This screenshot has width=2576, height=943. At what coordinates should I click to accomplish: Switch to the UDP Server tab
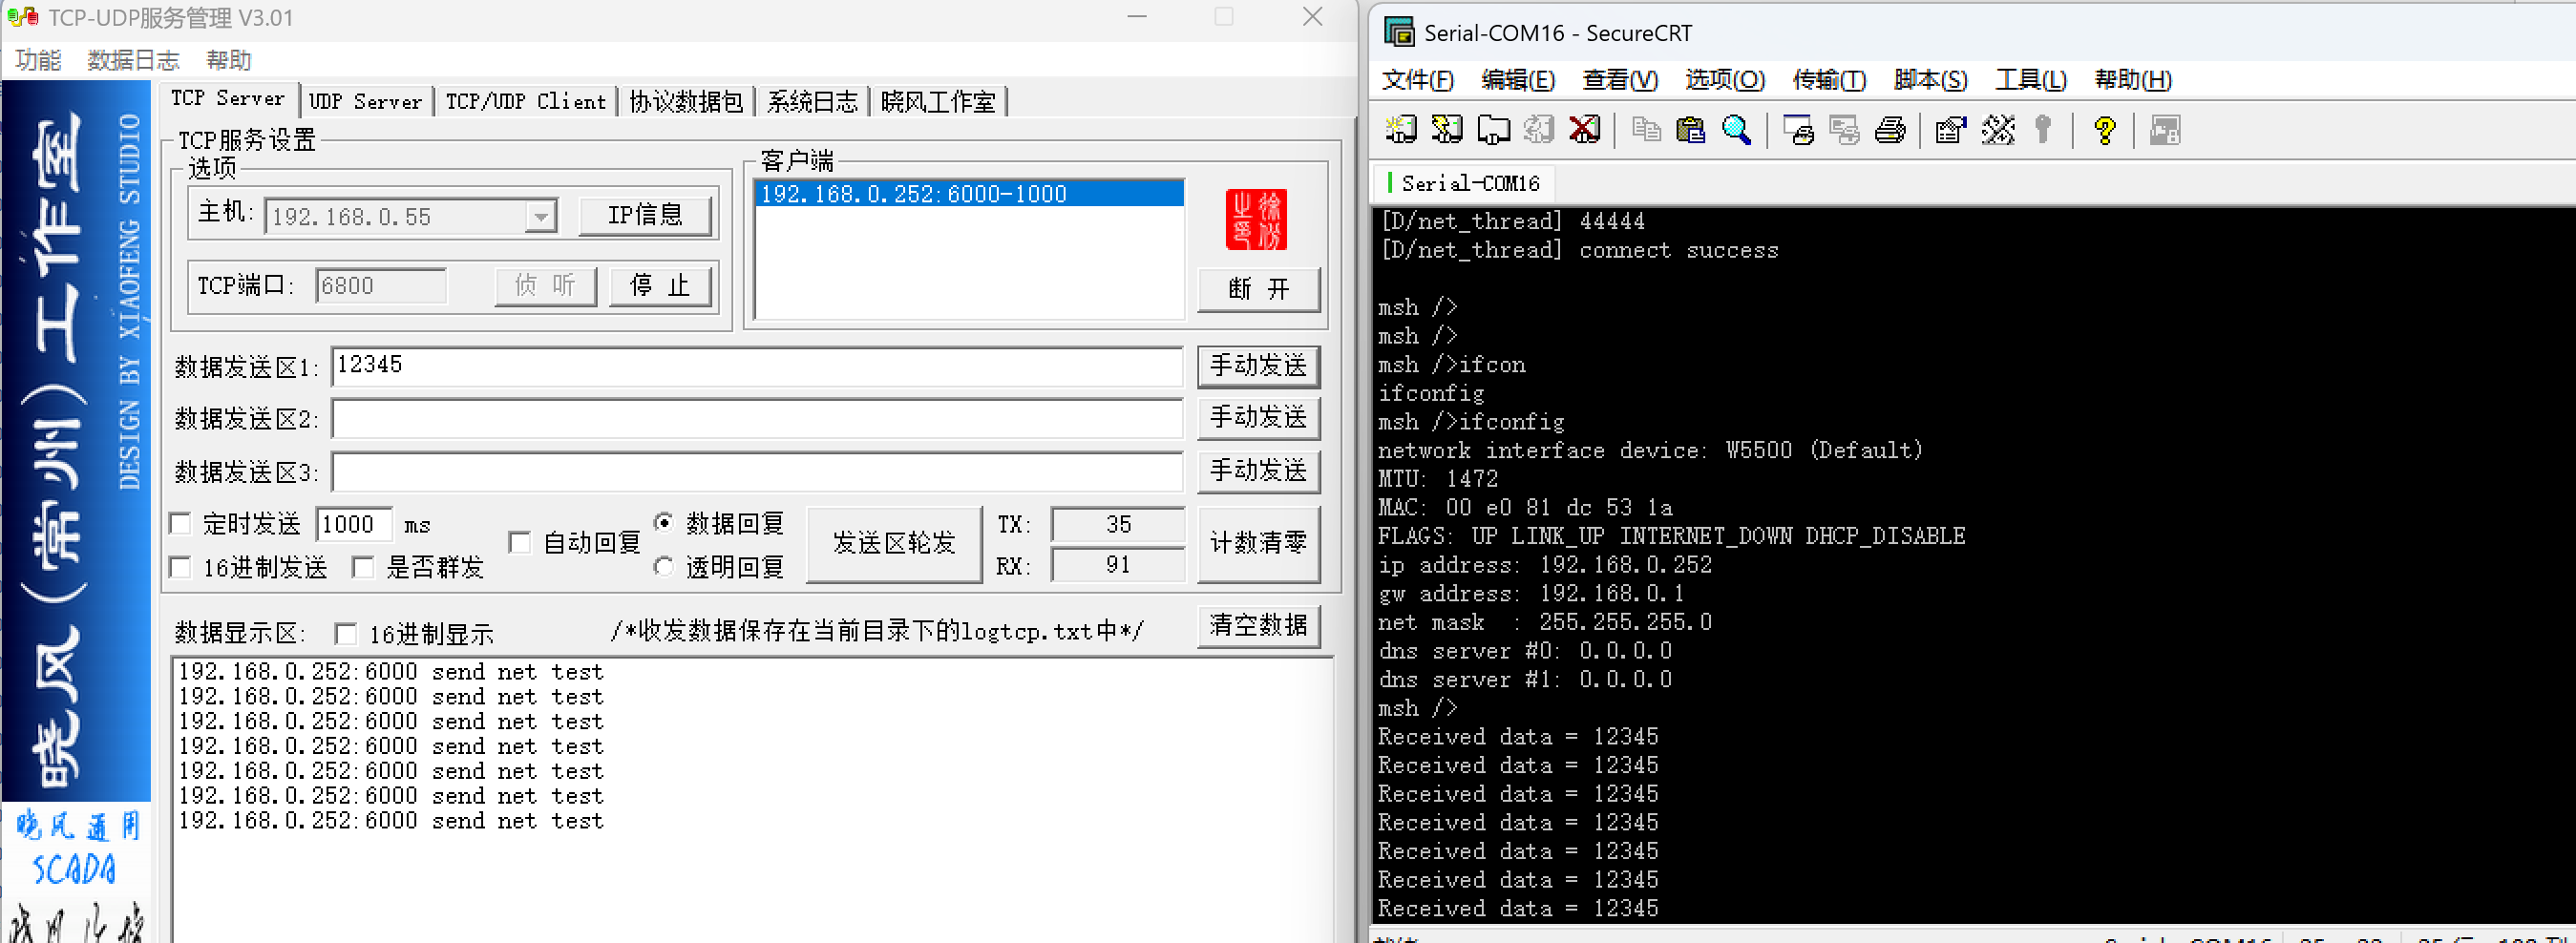point(365,101)
